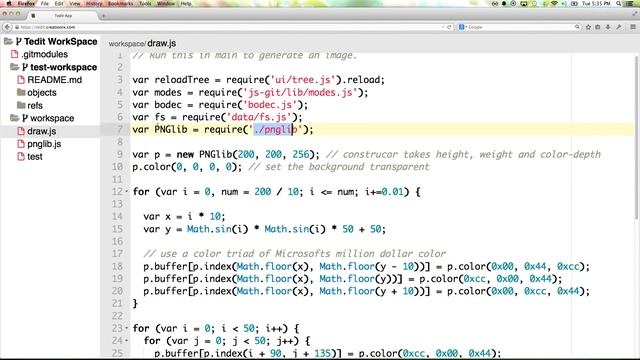Screen dimensions: 640x360
Task: Click the workspace/draw.js path header
Action: tap(142, 43)
